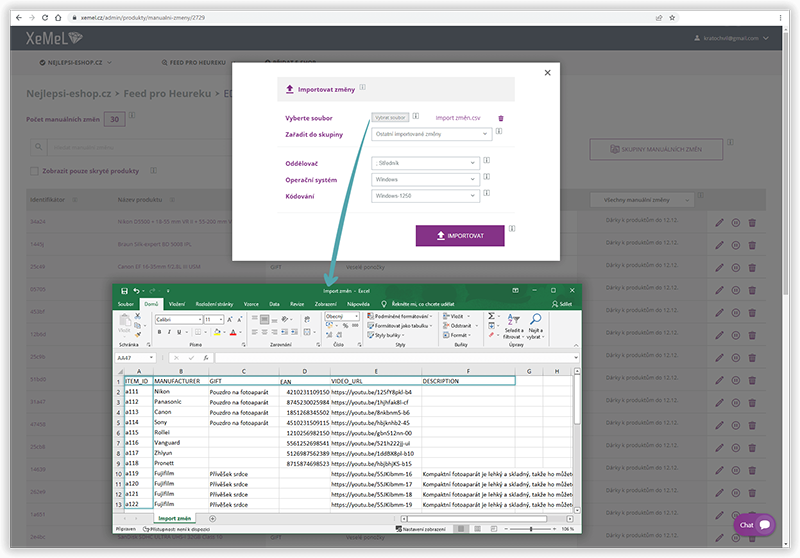
Task: Click Excel Share (Sdílet) icon
Action: point(562,304)
